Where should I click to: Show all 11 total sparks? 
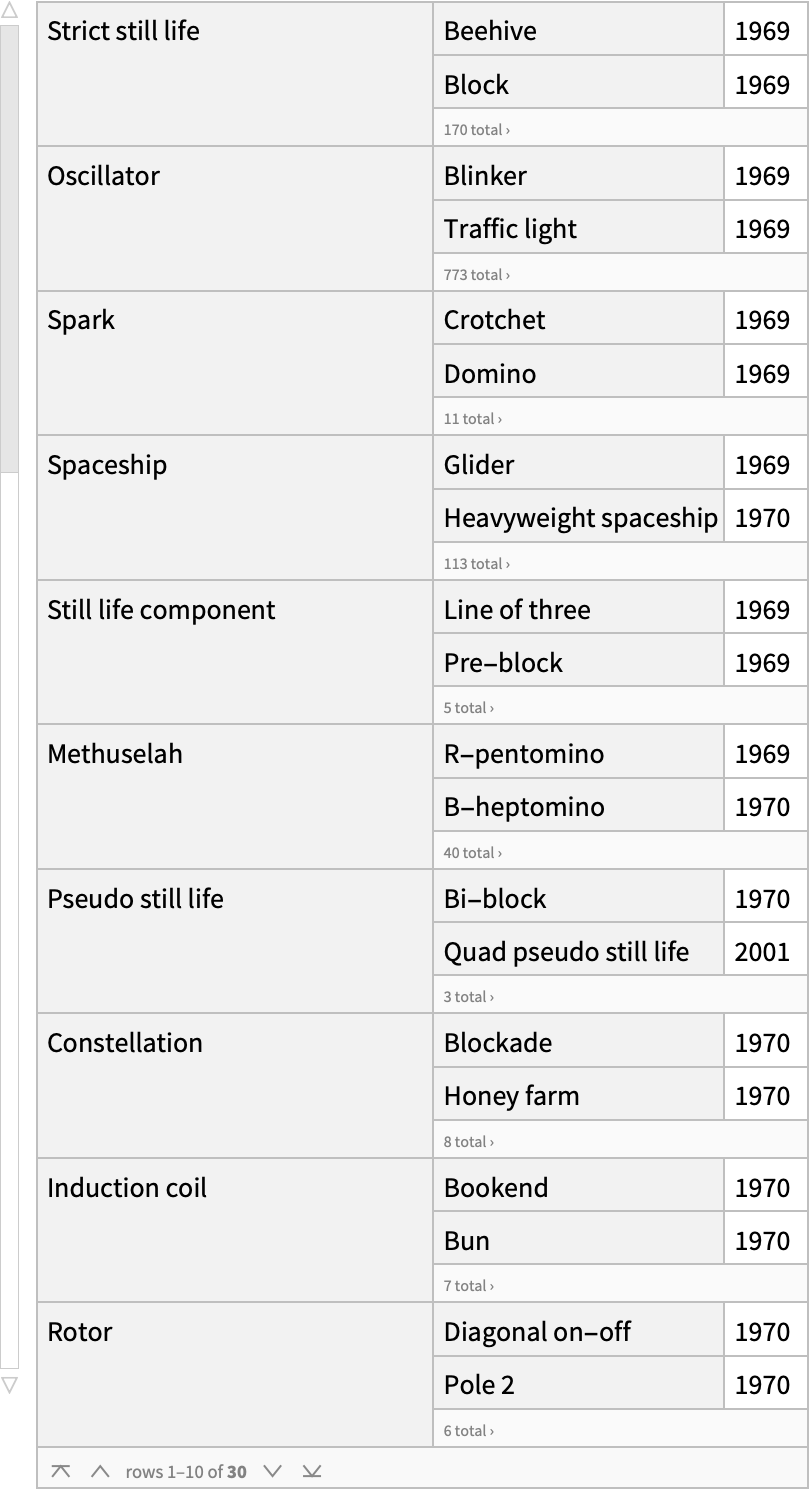[473, 419]
